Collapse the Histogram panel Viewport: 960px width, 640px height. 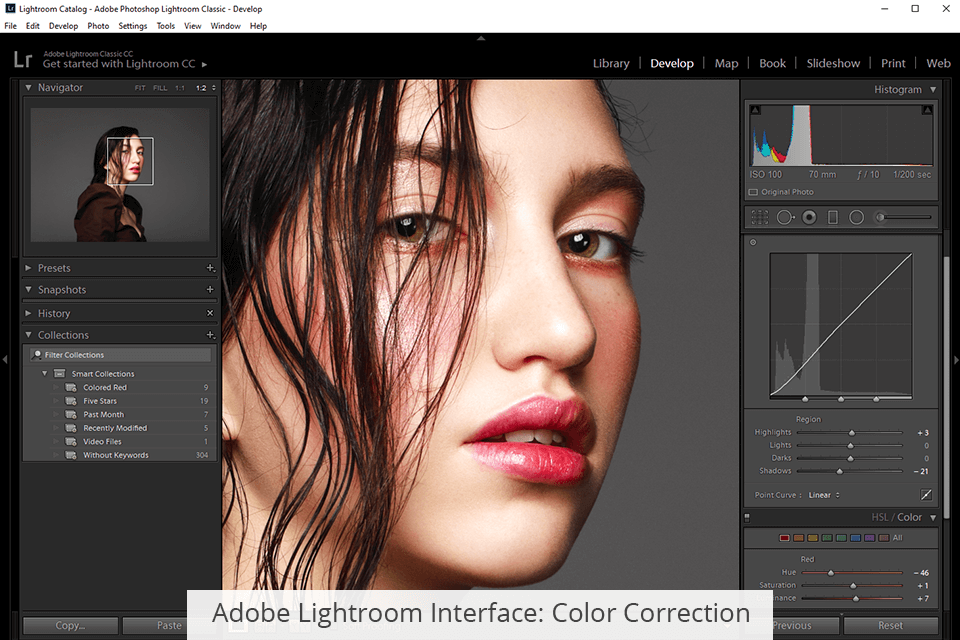[933, 89]
